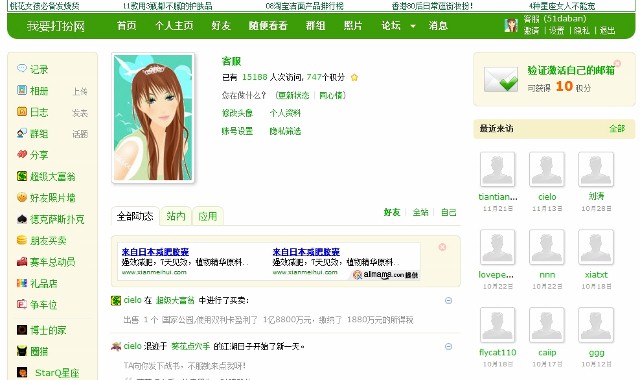Click the 德克萨斯扑克 spade icon
The width and height of the screenshot is (640, 380).
click(22, 219)
